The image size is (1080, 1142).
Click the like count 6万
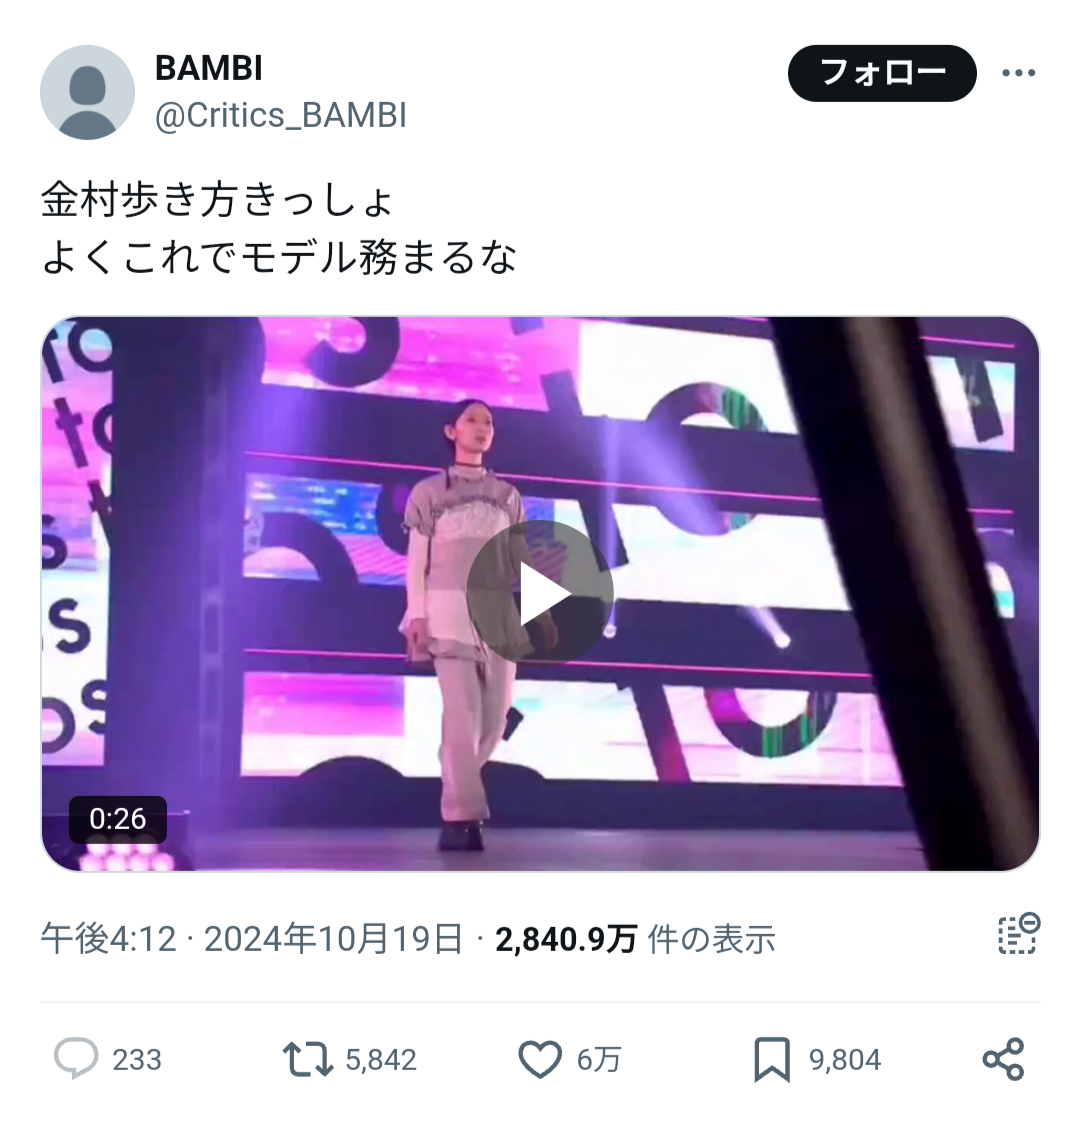click(599, 1060)
